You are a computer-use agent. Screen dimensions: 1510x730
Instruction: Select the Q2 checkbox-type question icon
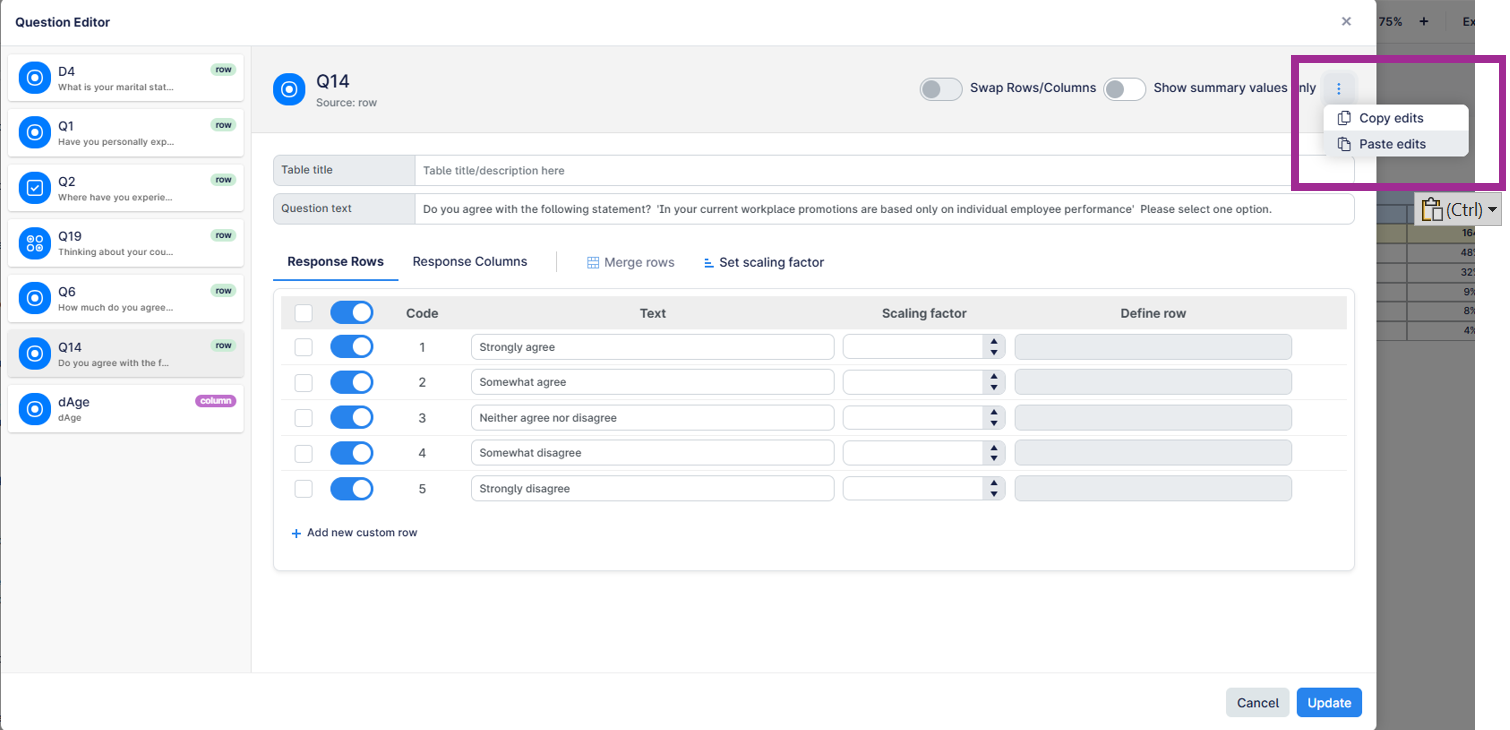[x=35, y=187]
